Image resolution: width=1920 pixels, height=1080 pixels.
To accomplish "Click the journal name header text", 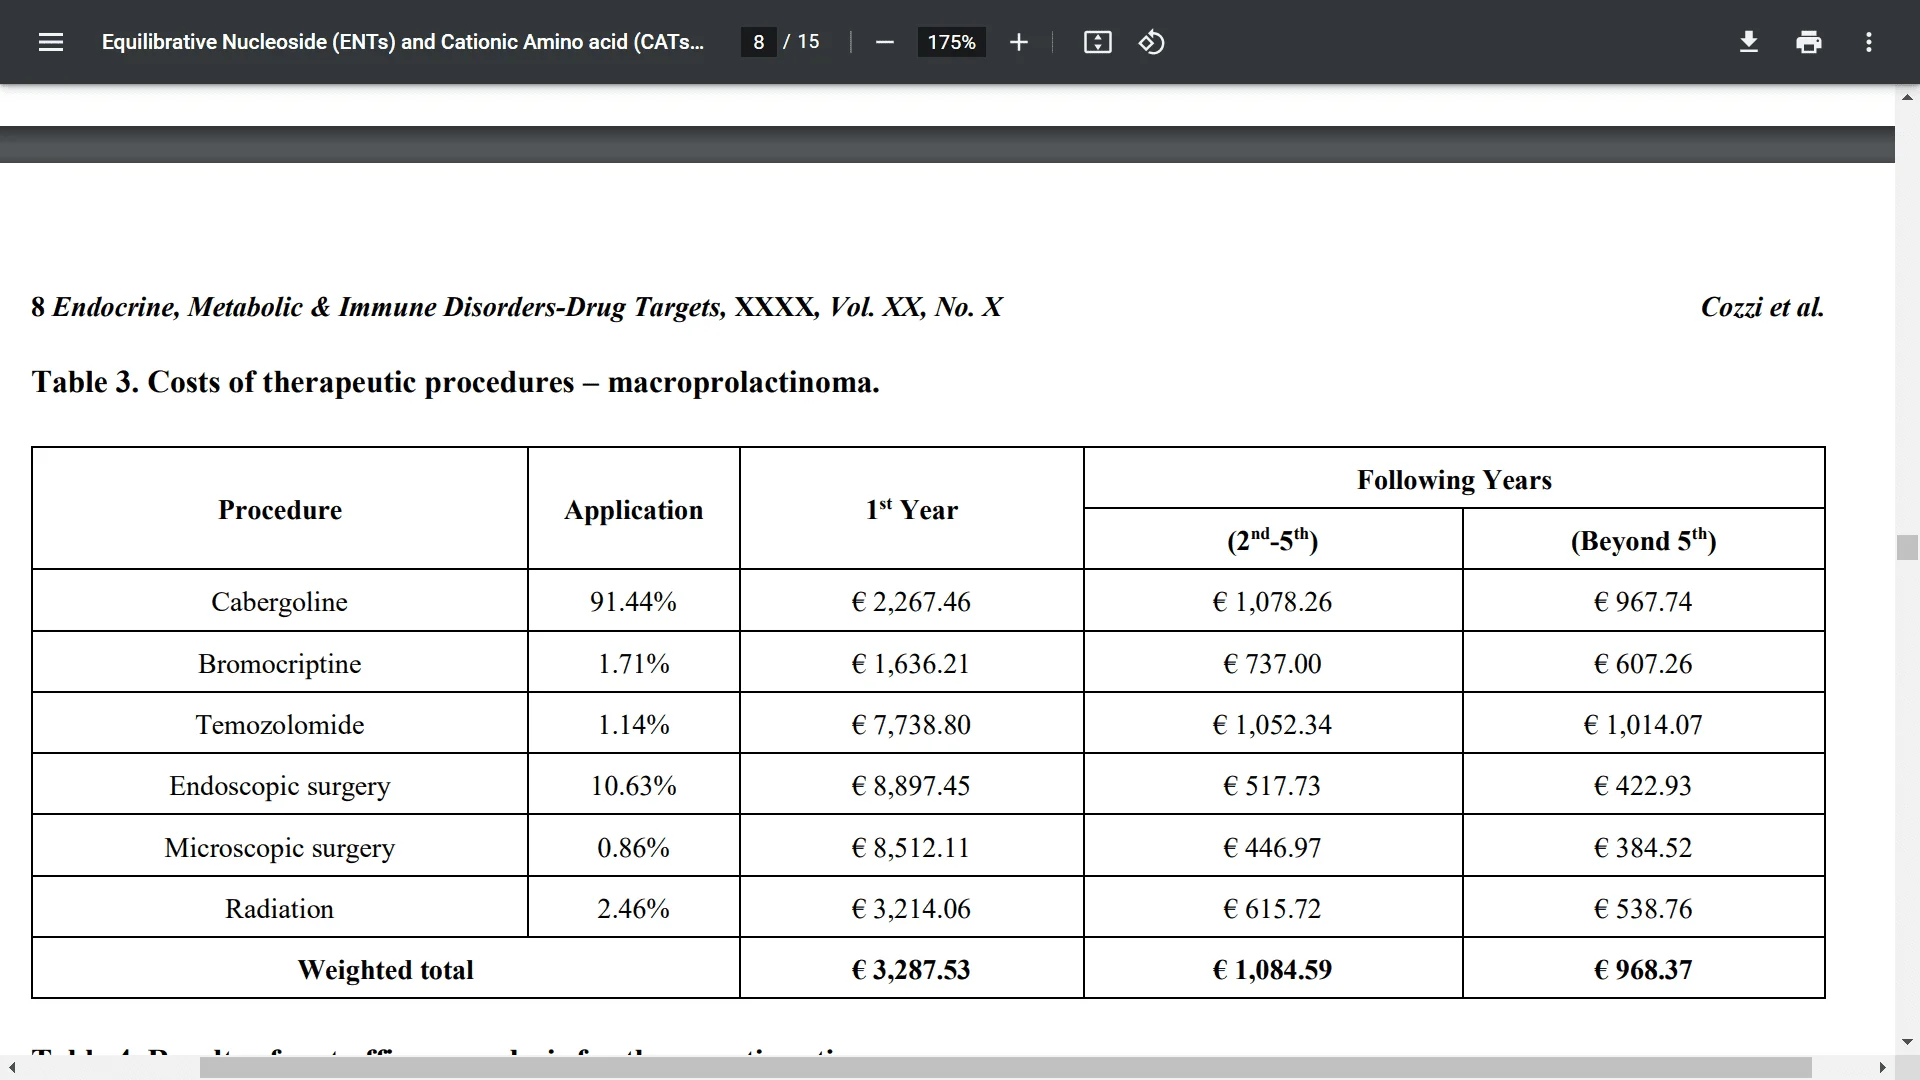I will [x=517, y=307].
